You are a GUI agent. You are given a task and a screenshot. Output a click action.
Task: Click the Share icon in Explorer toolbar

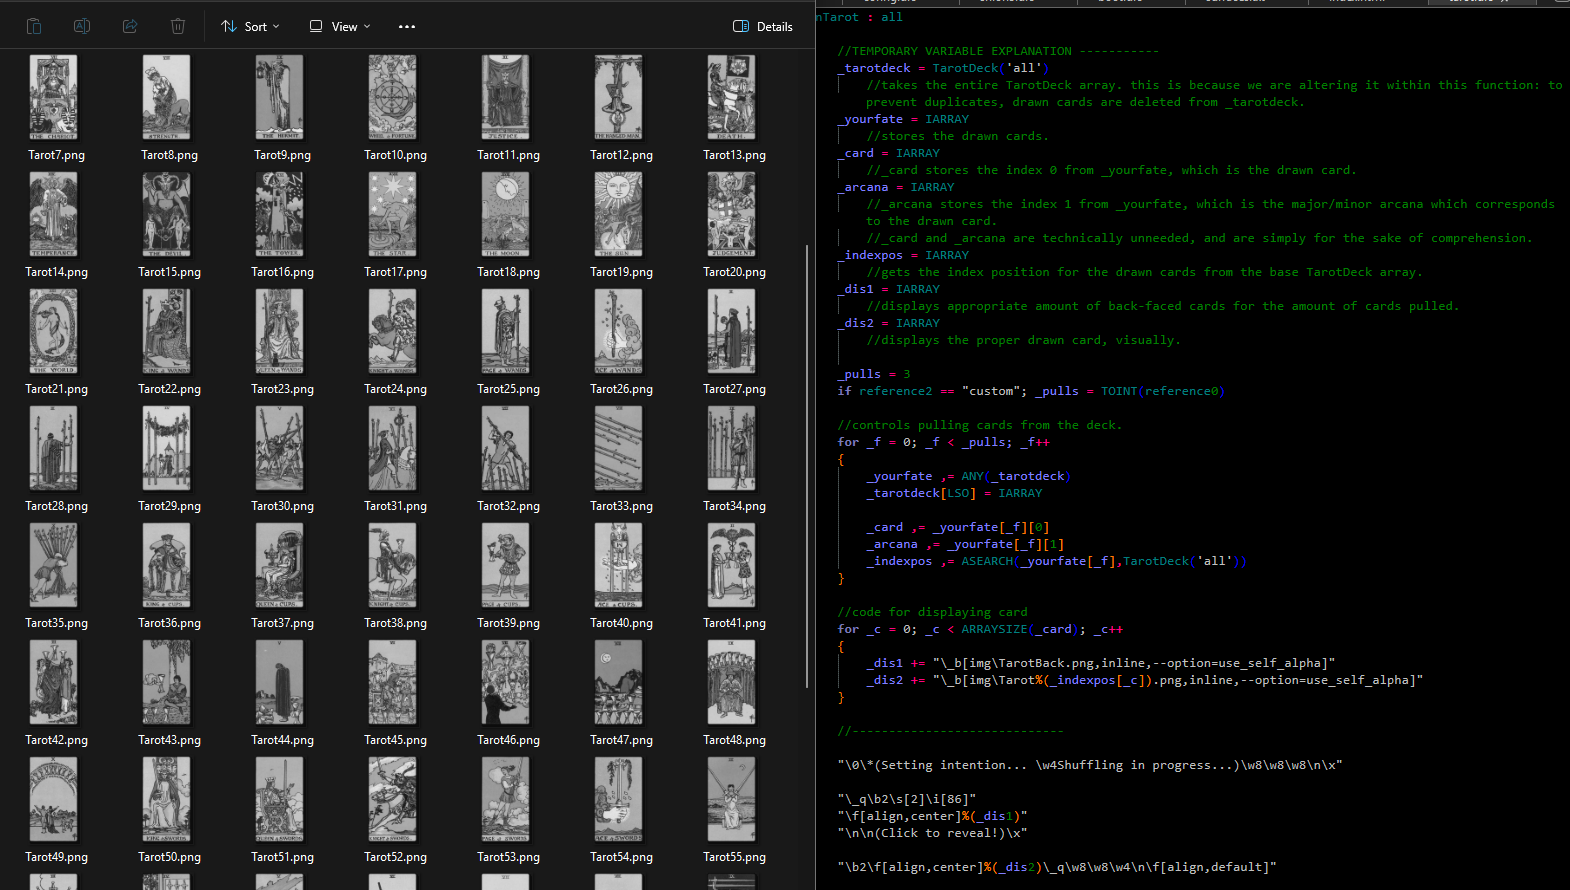click(x=130, y=26)
